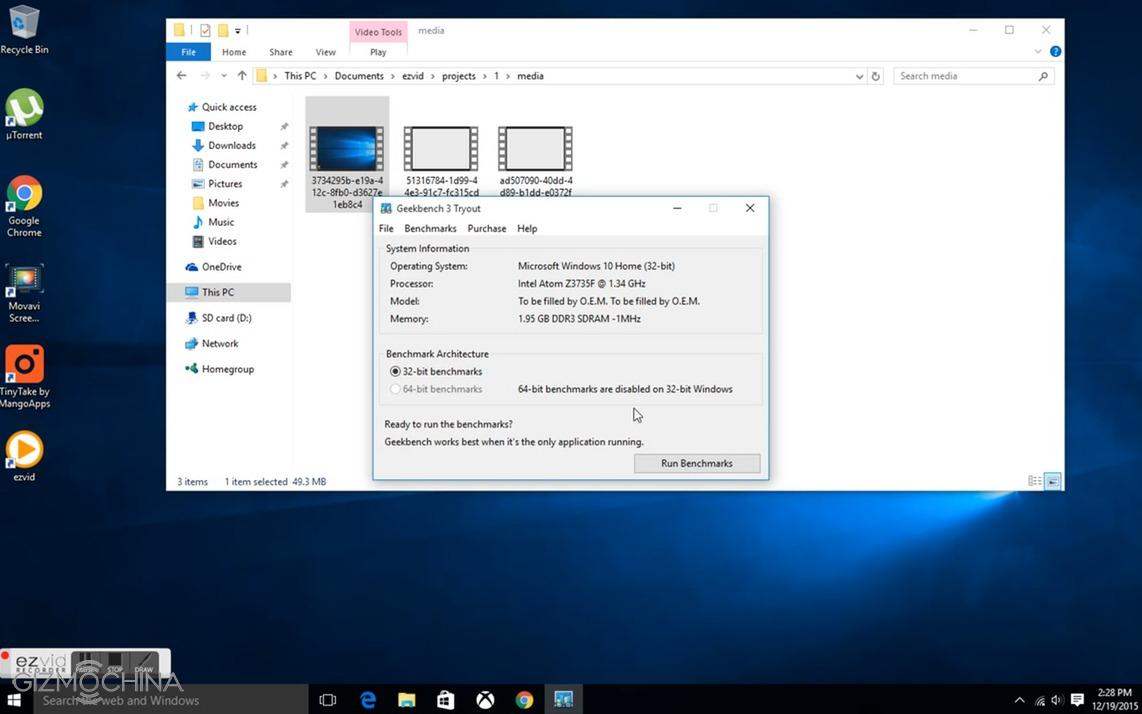Open the Xbox app in taskbar
The image size is (1142, 714).
(x=485, y=700)
